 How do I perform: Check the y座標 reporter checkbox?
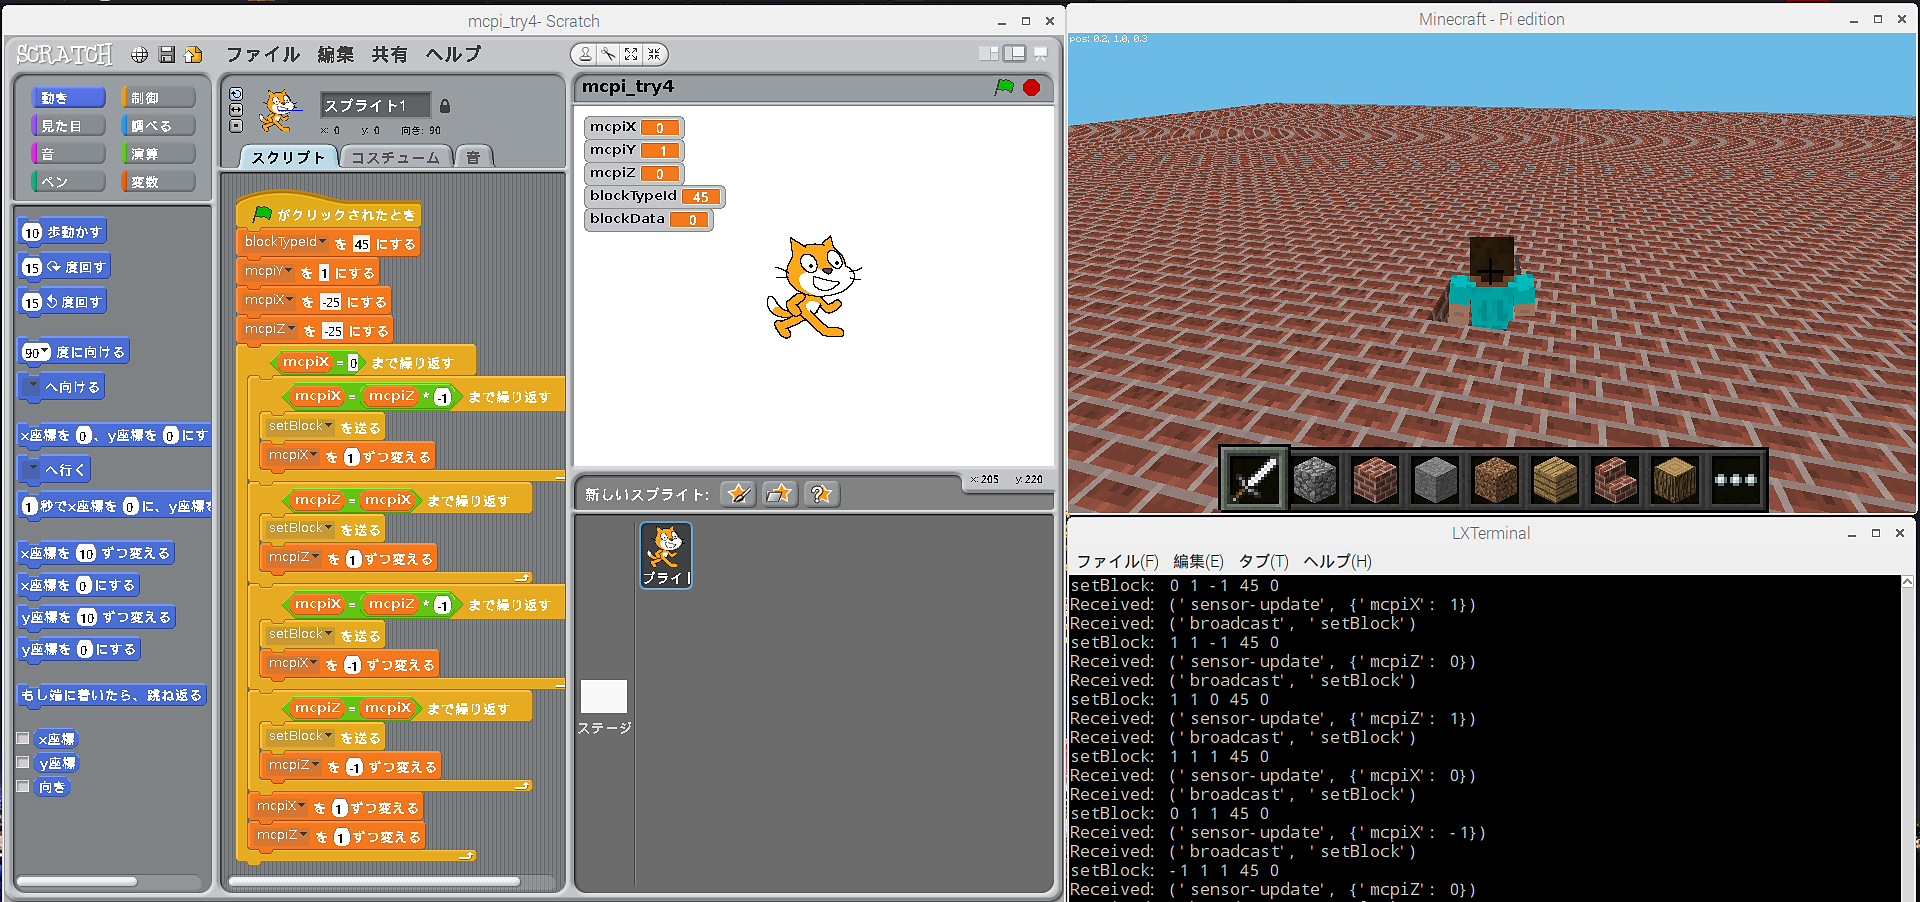23,763
